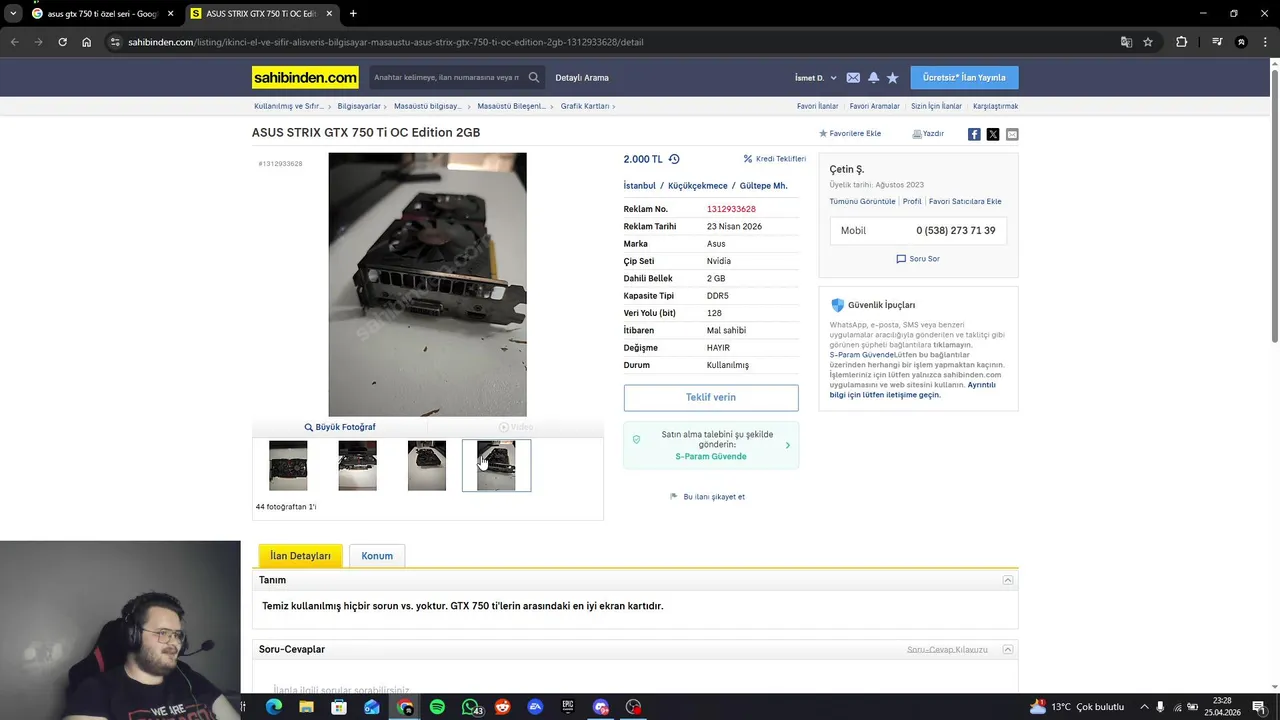Image resolution: width=1280 pixels, height=720 pixels.
Task: Click Tümünü Görüntüle seller link
Action: pyautogui.click(x=862, y=201)
